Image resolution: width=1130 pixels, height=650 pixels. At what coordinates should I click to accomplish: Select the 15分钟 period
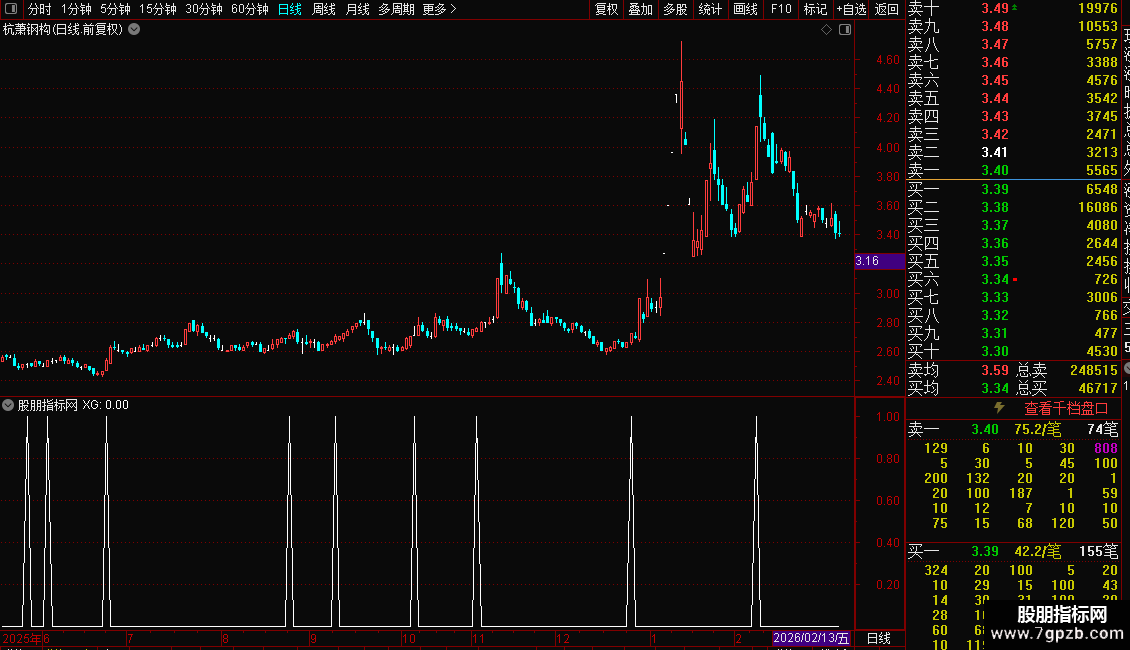[x=158, y=9]
